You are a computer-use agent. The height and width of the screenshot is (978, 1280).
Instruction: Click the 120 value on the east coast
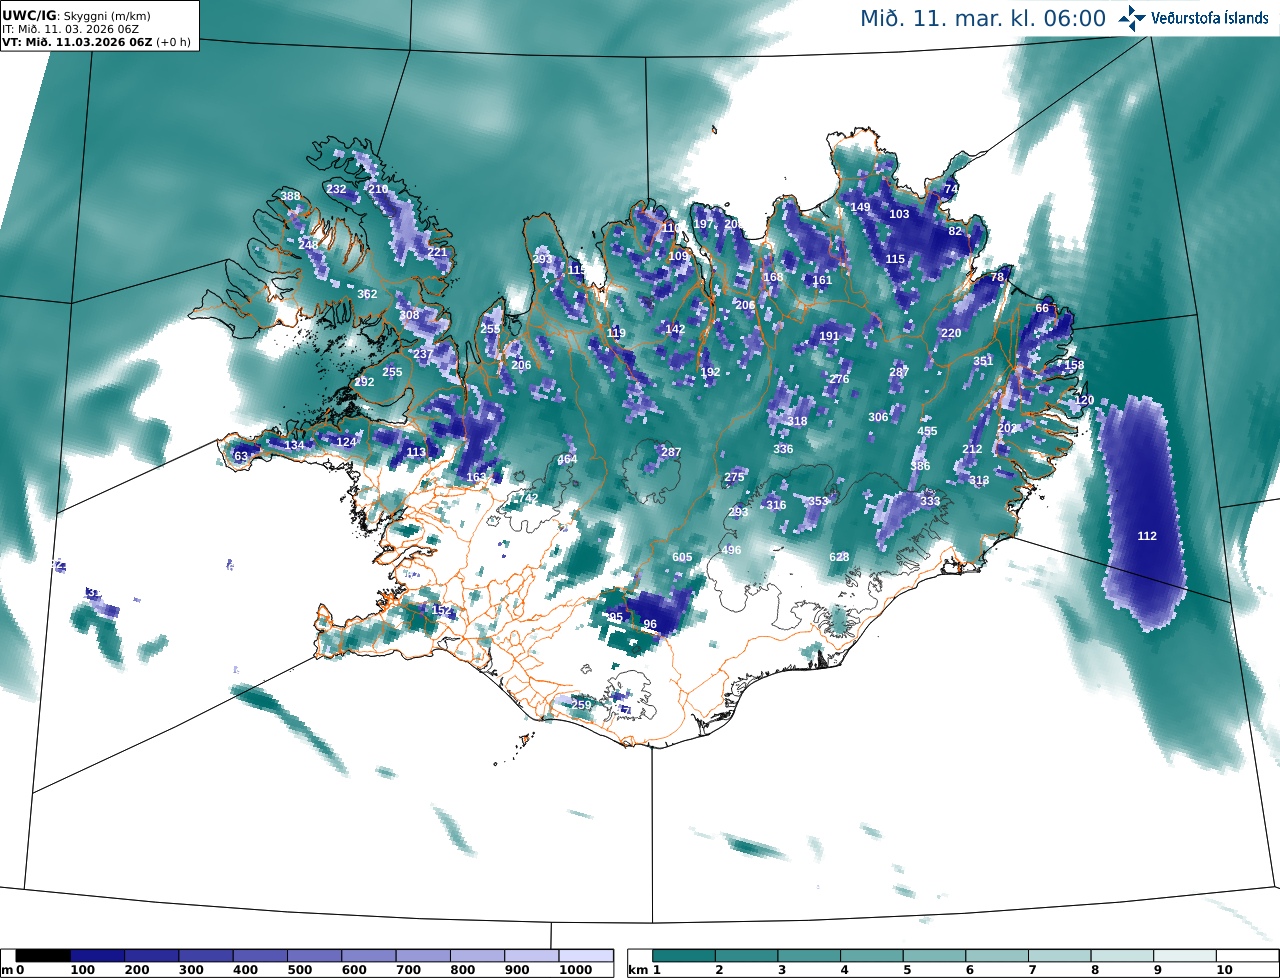click(1084, 400)
